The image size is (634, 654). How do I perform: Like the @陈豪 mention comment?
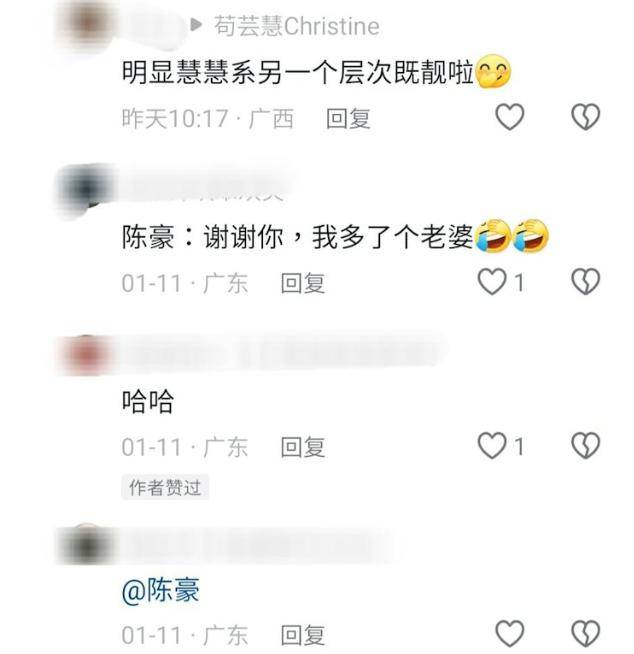510,634
